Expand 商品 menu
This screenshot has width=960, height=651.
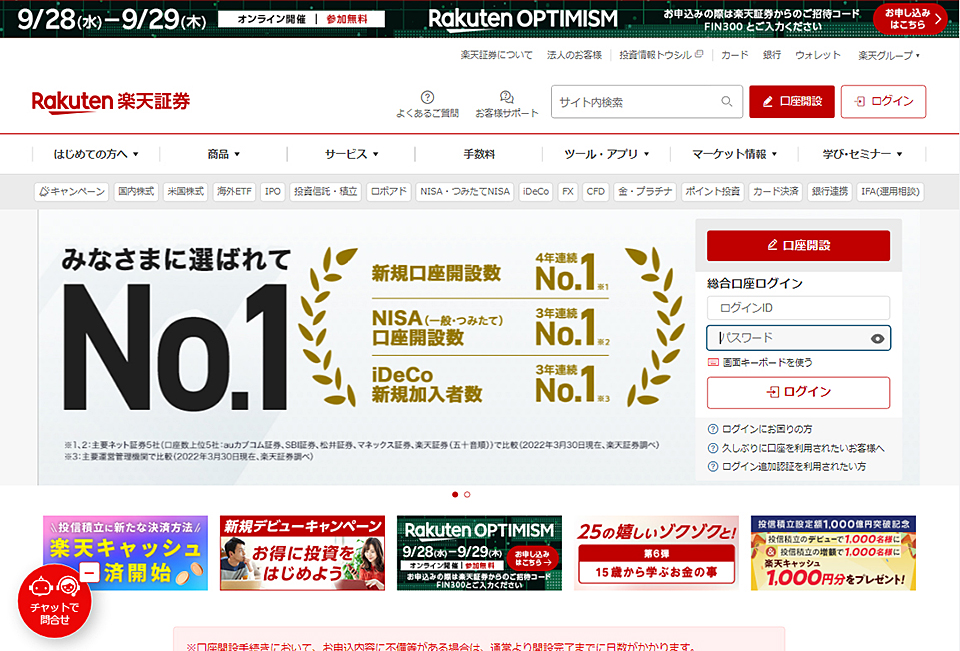[x=223, y=154]
